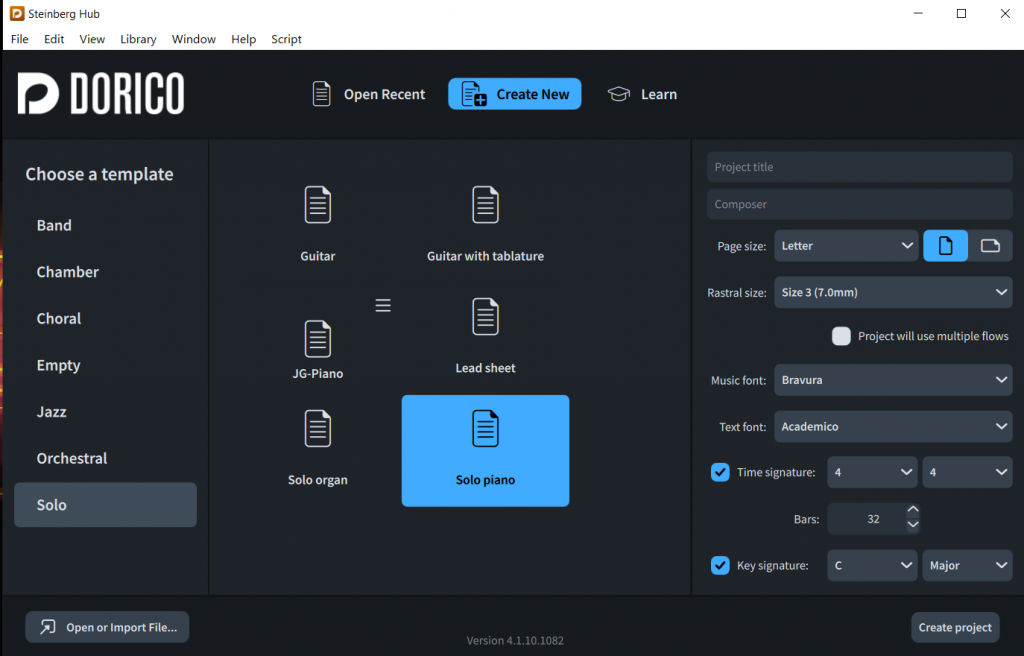Choose the Guitar with tablature template
1024x656 pixels.
pyautogui.click(x=485, y=206)
